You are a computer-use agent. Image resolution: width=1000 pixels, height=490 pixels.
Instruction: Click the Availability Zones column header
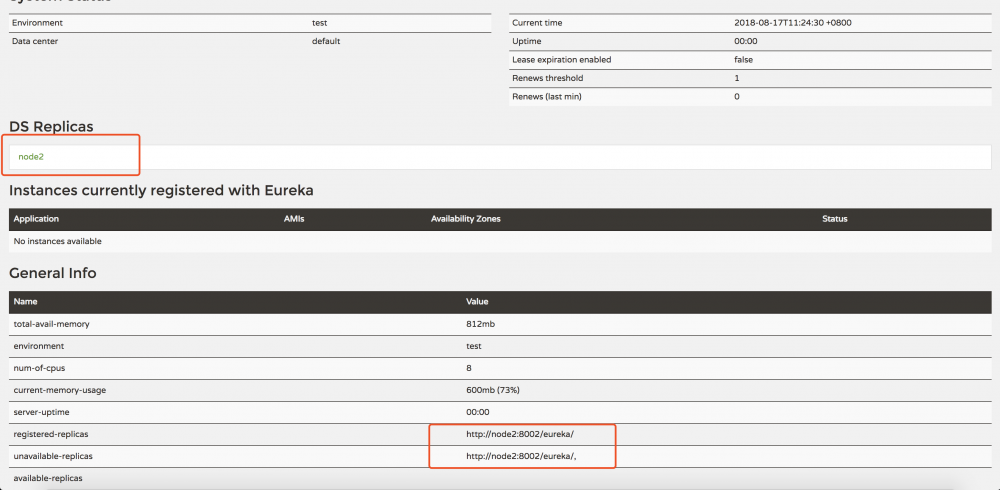[465, 218]
